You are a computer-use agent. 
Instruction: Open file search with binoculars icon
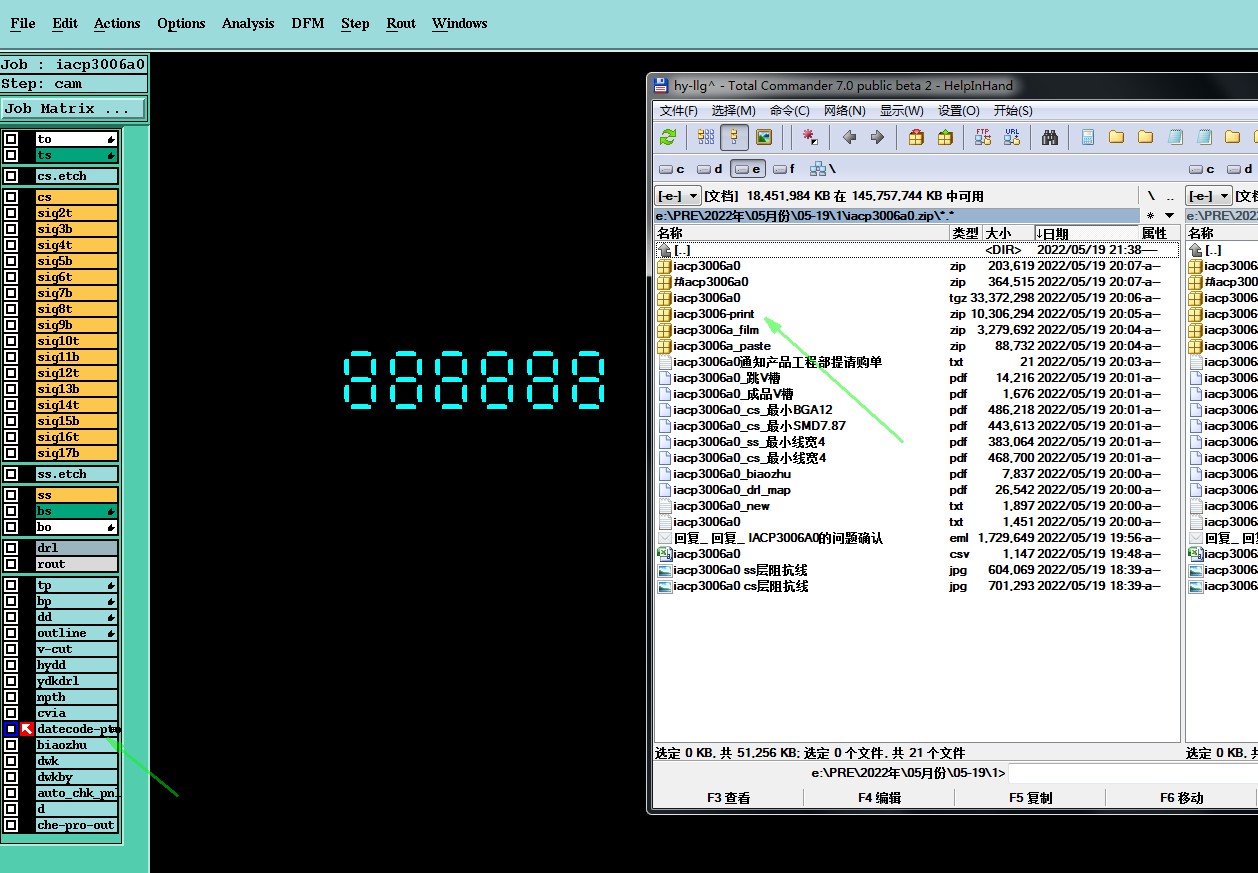[1050, 137]
